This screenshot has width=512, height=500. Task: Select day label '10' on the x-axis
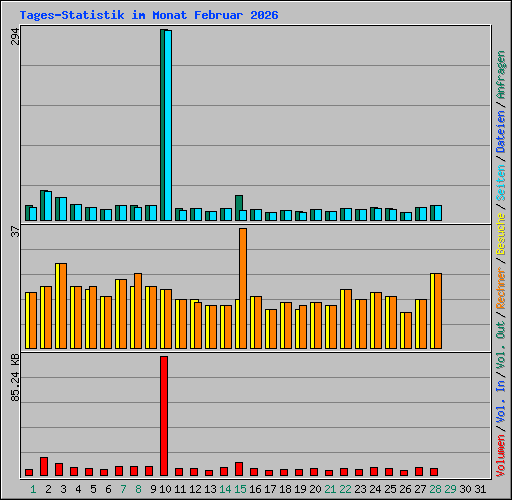165,489
